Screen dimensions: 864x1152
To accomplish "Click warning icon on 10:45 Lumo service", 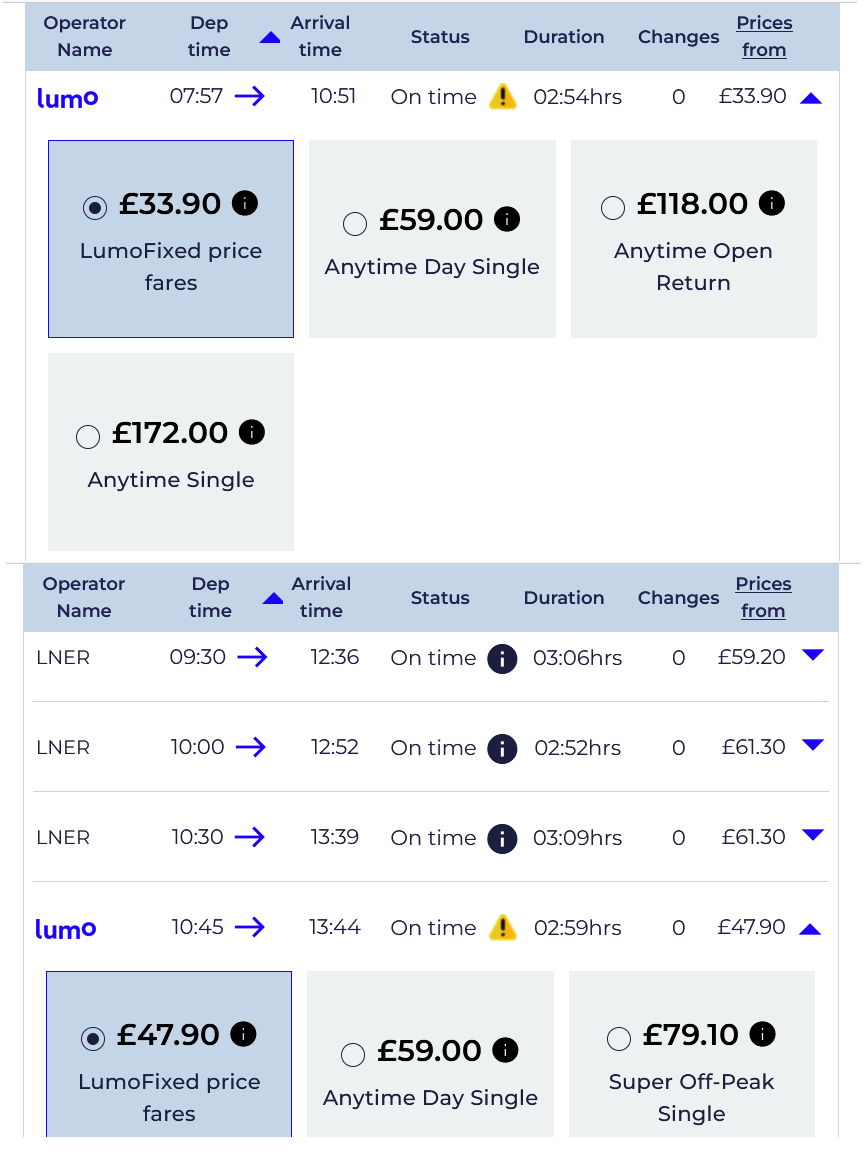I will click(503, 927).
